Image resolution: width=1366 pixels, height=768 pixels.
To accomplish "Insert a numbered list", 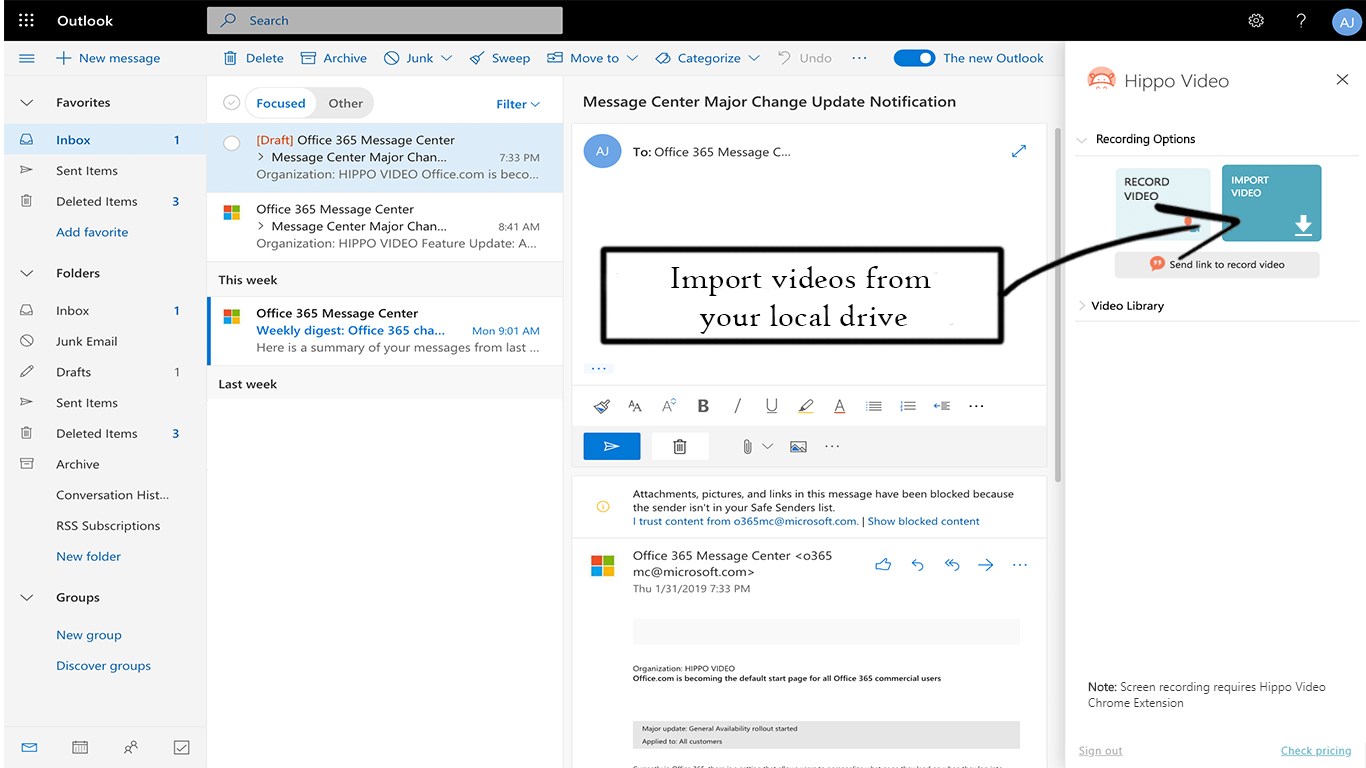I will pyautogui.click(x=908, y=406).
